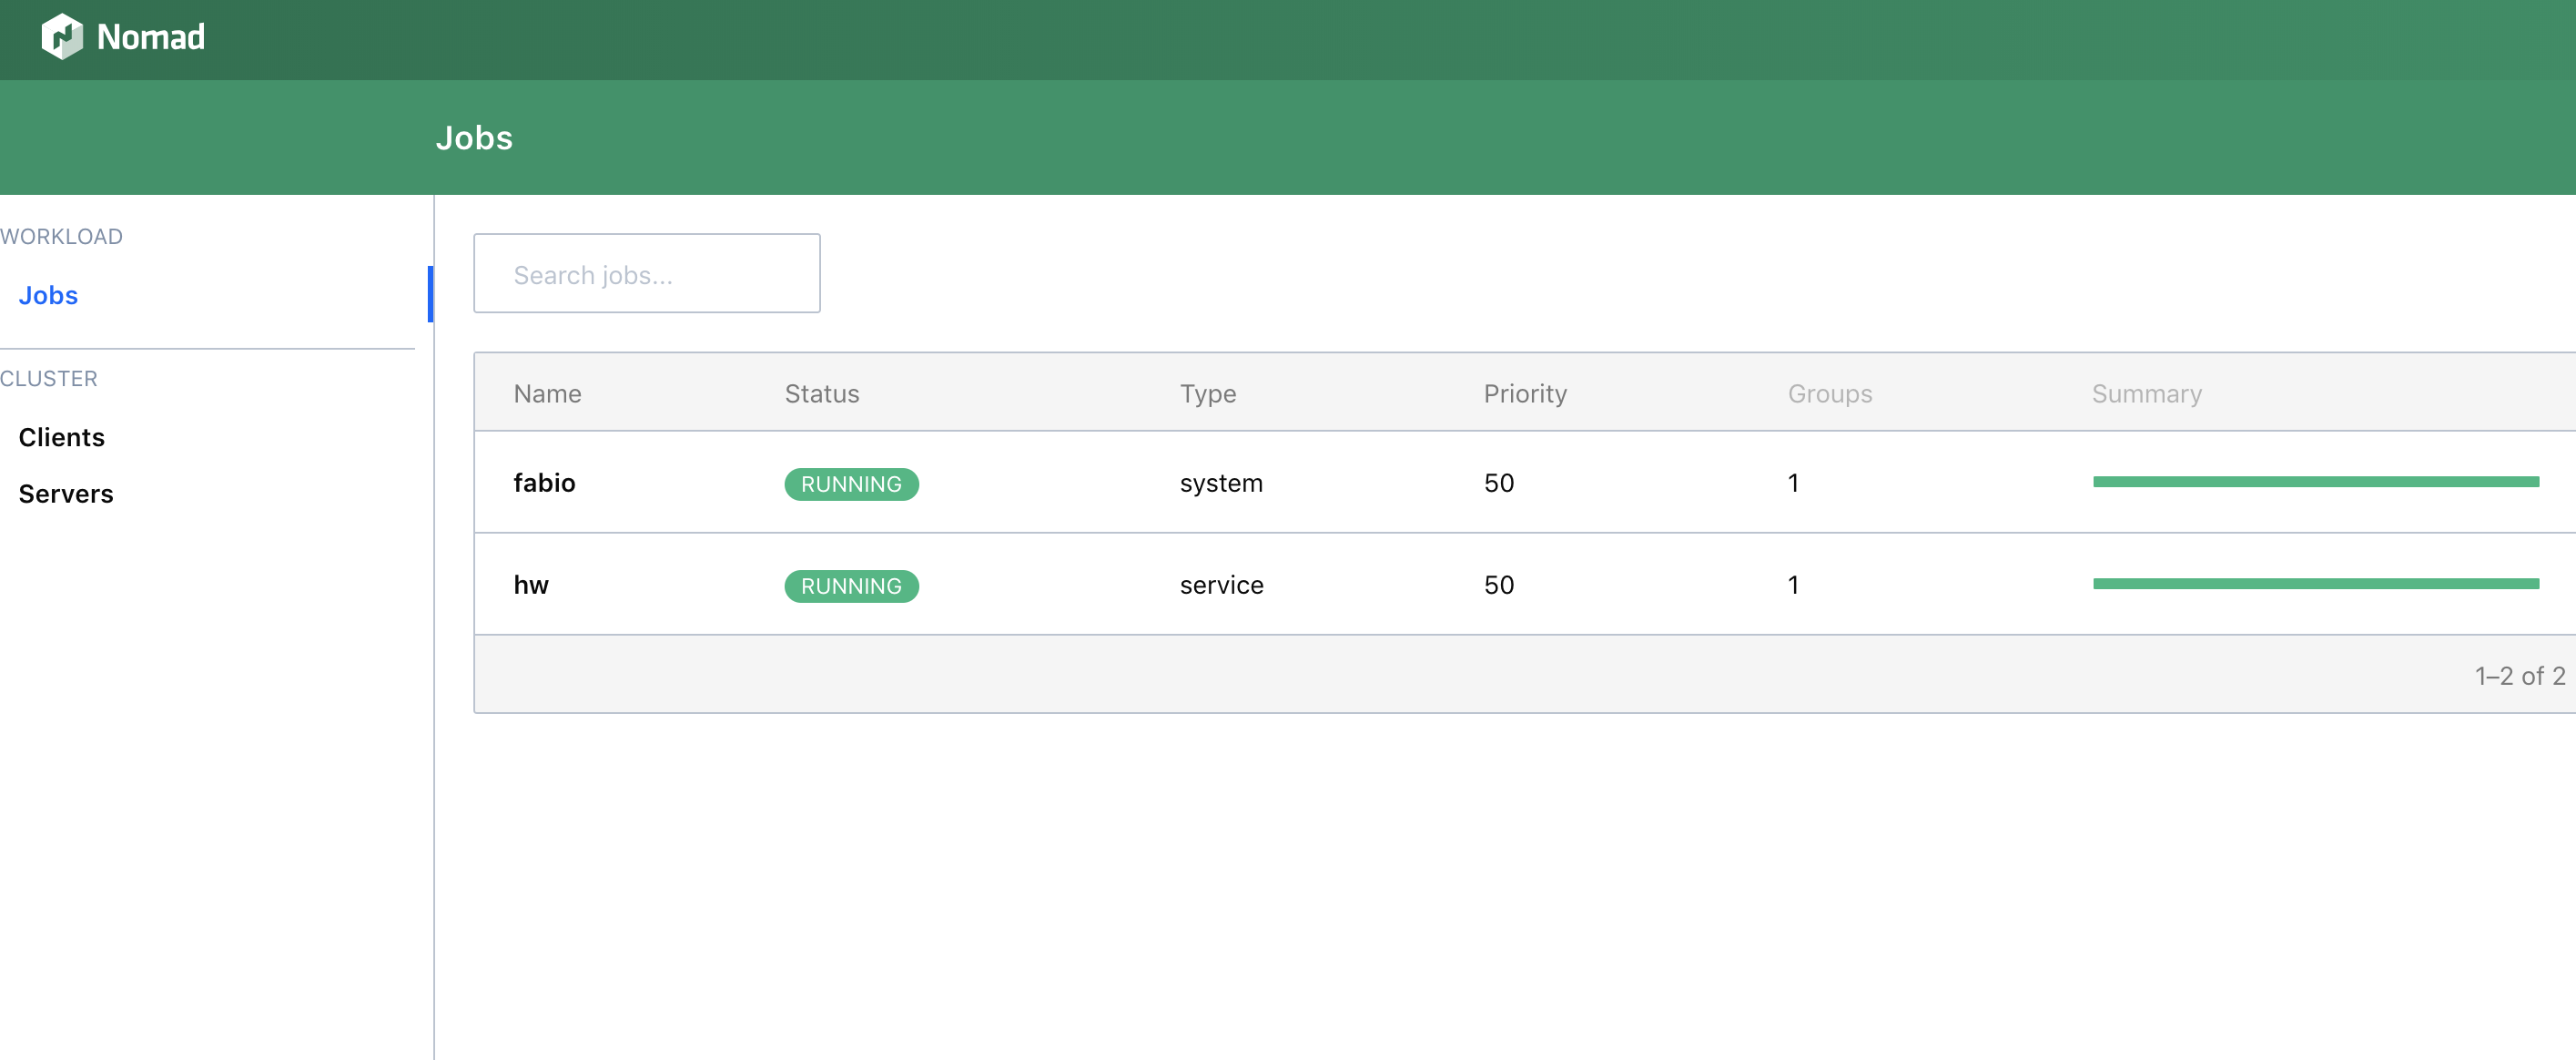Sort the table by the Type column
The height and width of the screenshot is (1060, 2576).
point(1207,394)
